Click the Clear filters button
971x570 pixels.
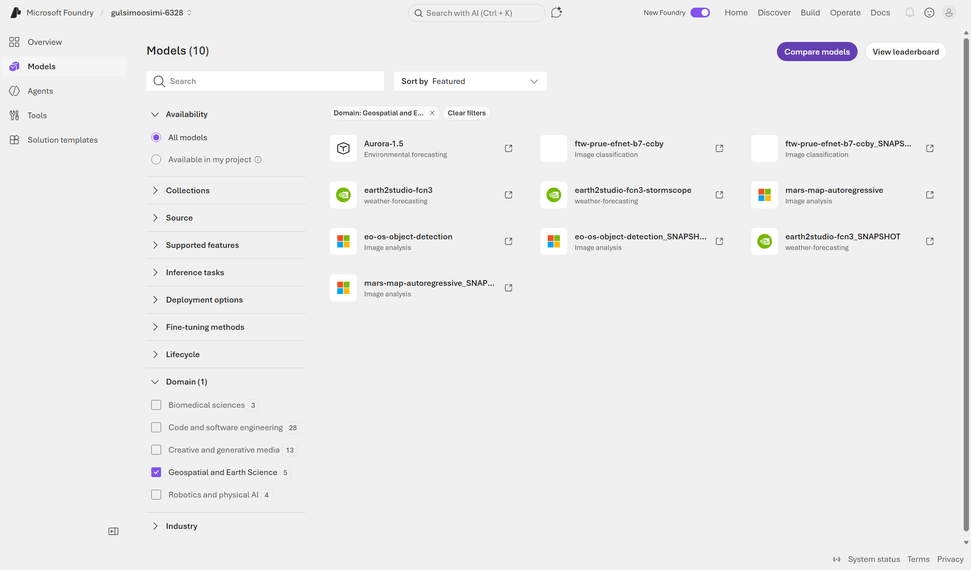click(x=466, y=113)
